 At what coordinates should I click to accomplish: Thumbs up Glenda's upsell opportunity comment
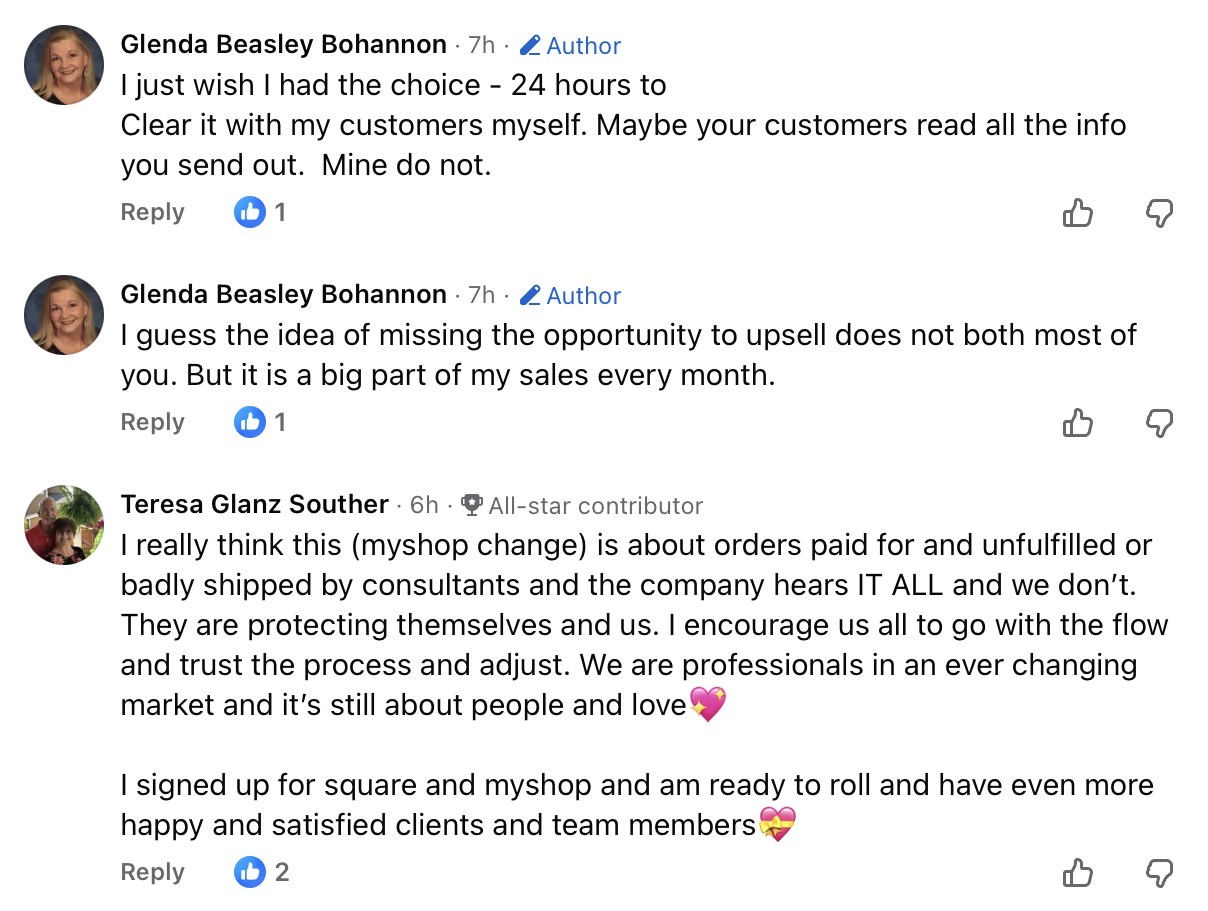1077,423
